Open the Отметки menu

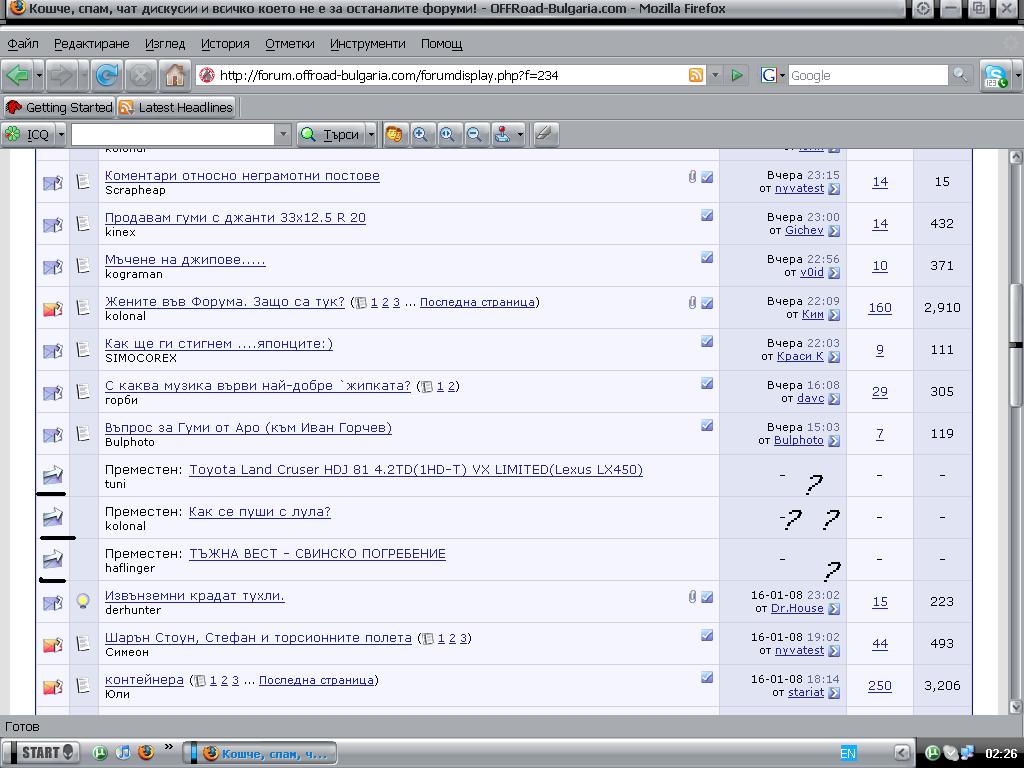[289, 44]
